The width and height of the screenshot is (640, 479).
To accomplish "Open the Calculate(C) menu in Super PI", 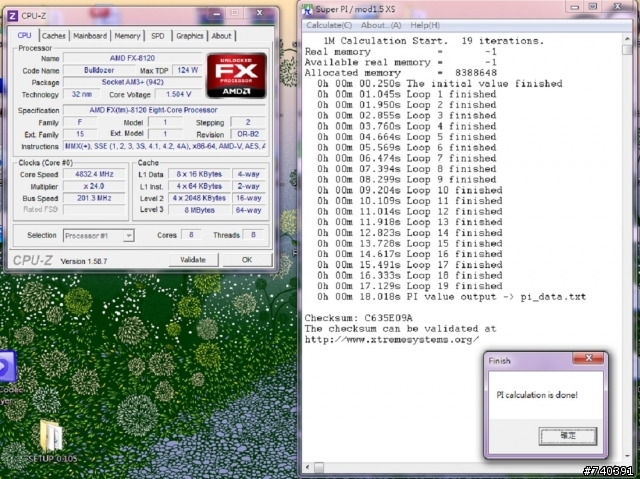I will (x=329, y=25).
